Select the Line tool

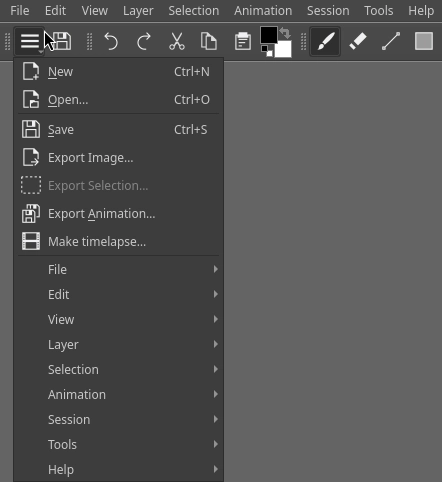(x=391, y=41)
